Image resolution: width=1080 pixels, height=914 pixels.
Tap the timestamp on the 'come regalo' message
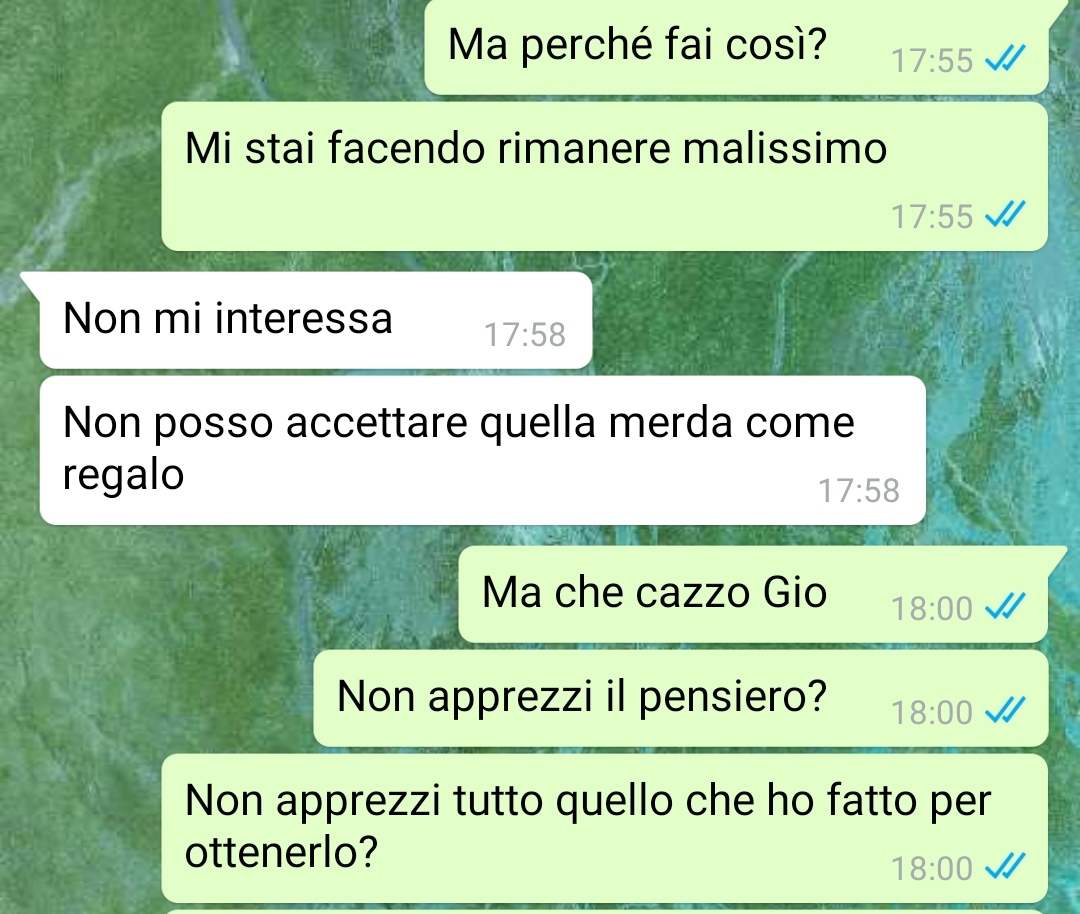(859, 491)
